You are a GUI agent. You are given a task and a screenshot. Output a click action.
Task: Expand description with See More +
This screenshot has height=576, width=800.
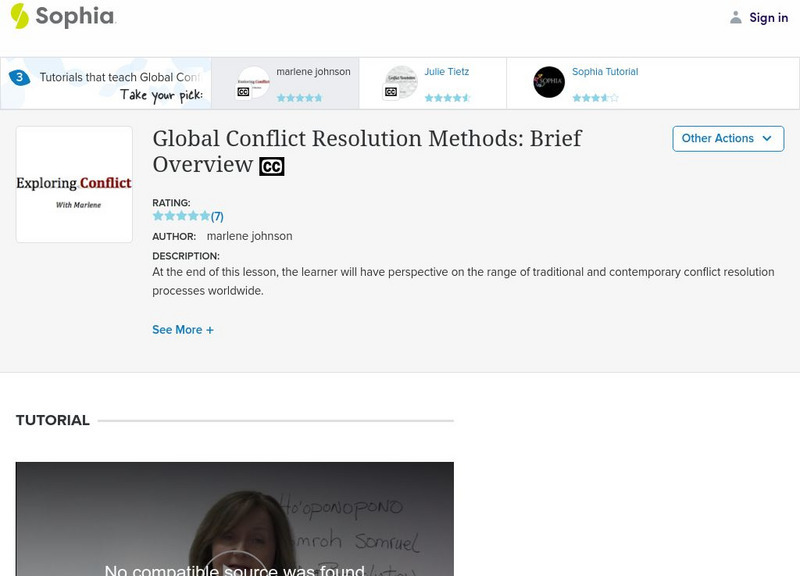pos(183,330)
